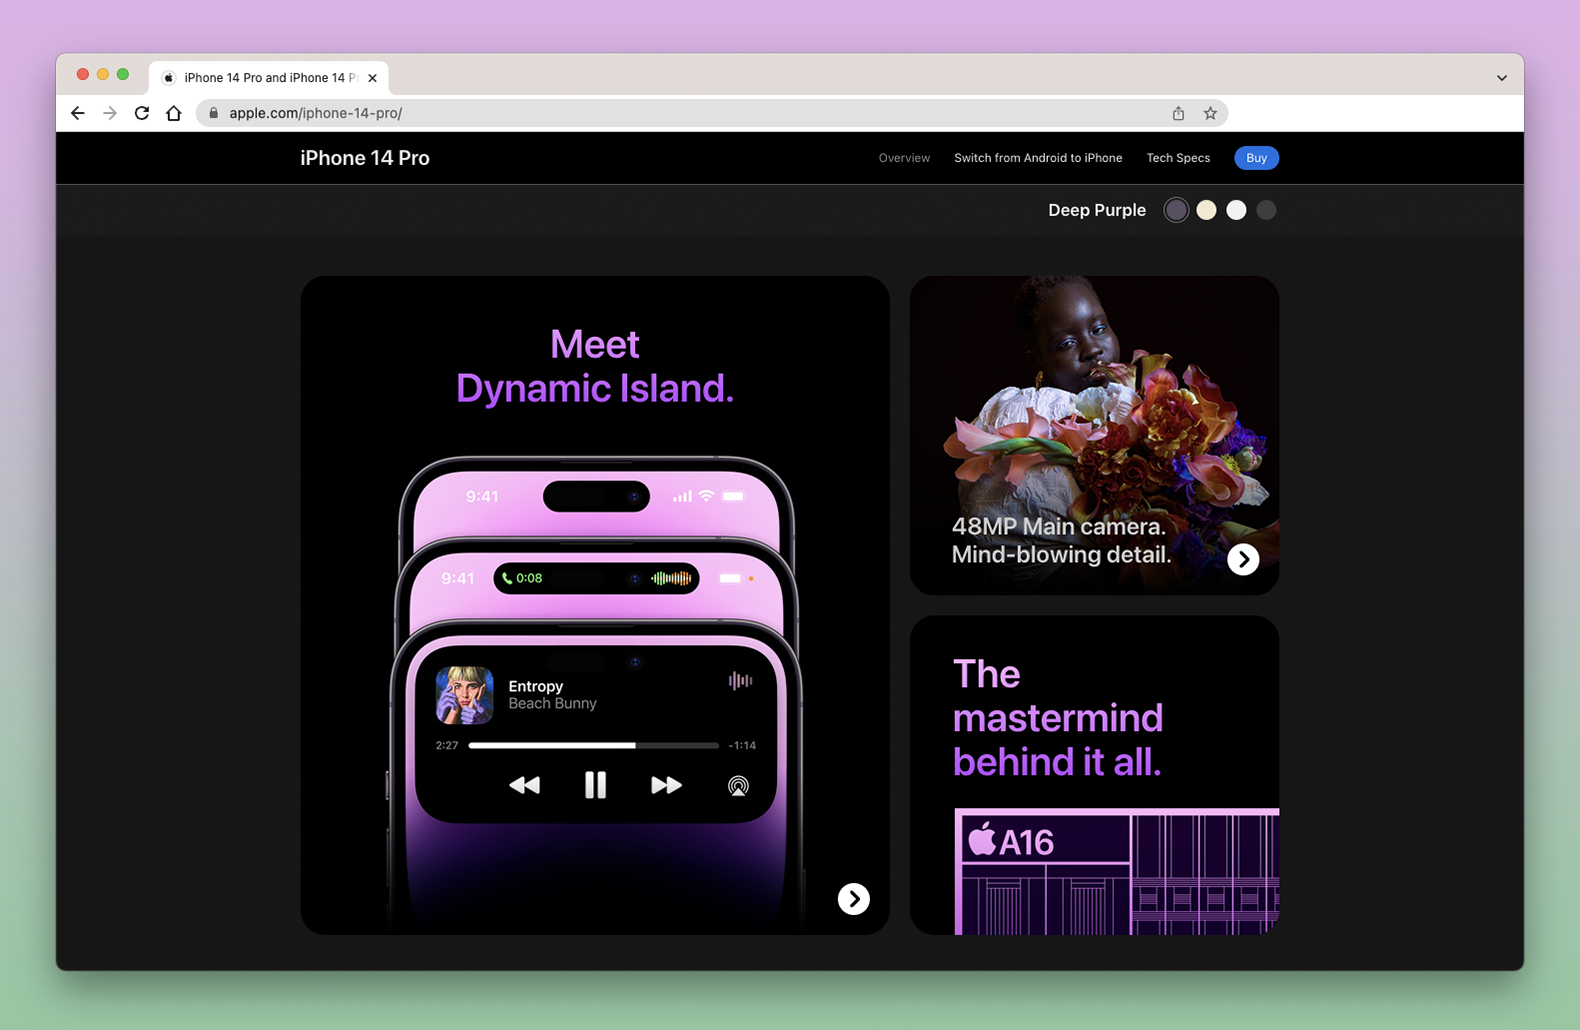Click the green 0:08 call indicator
1580x1030 pixels.
click(522, 578)
